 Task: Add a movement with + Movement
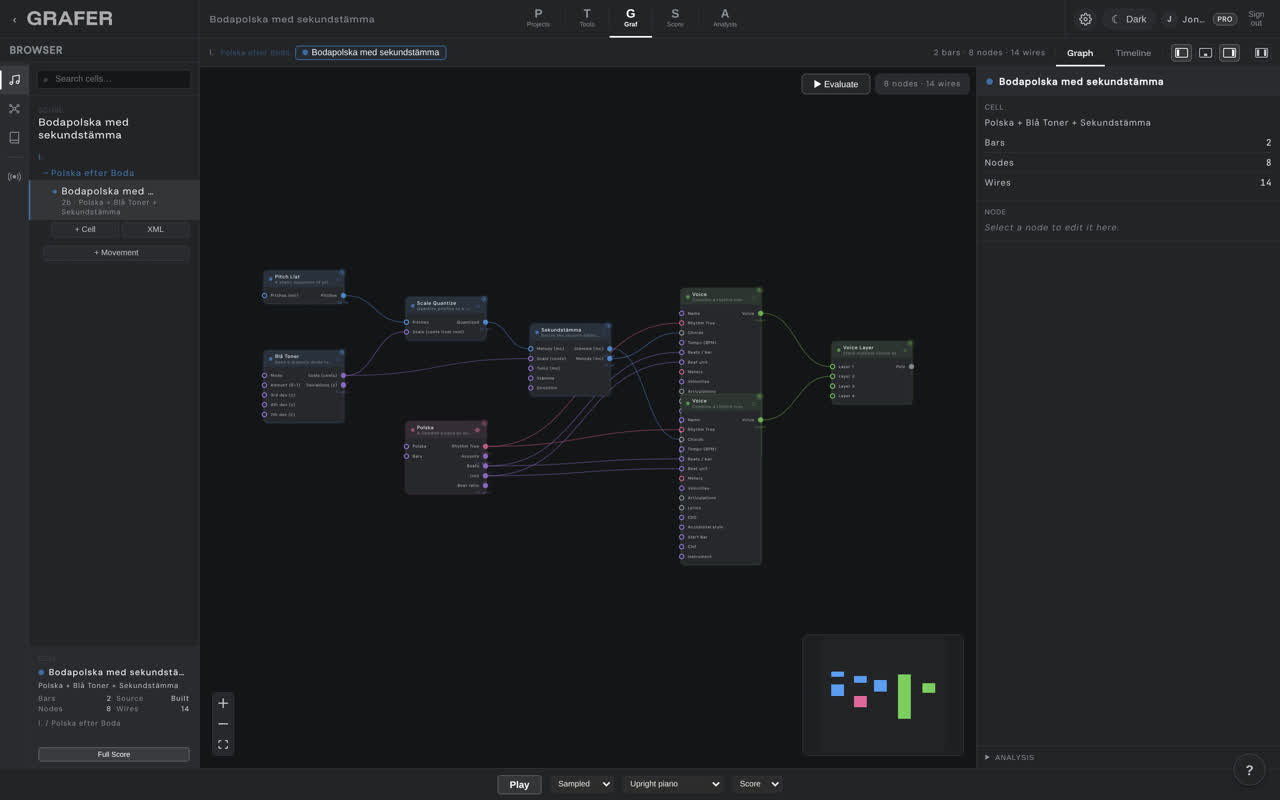116,253
